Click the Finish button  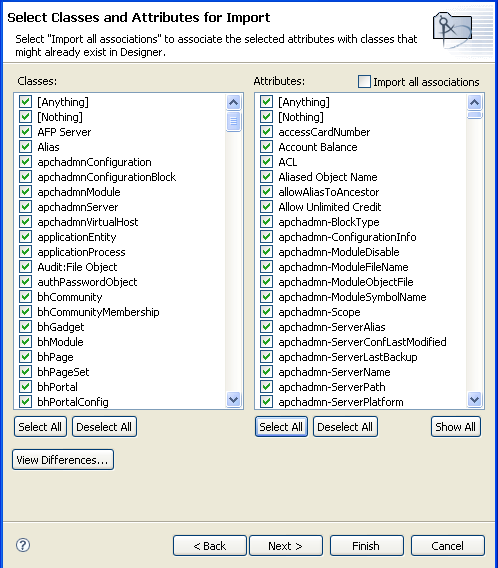[367, 546]
